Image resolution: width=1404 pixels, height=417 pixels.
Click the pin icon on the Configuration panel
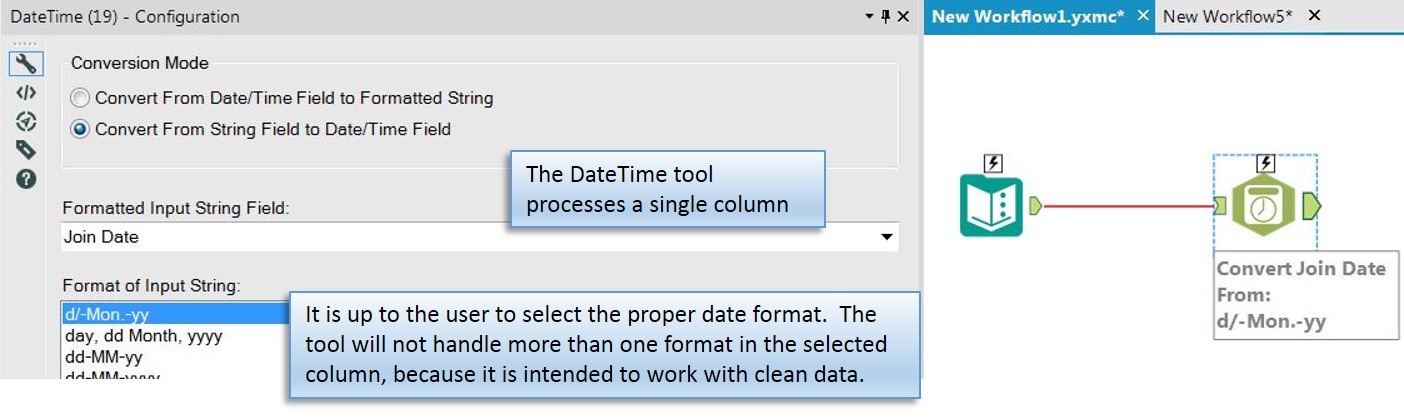885,16
